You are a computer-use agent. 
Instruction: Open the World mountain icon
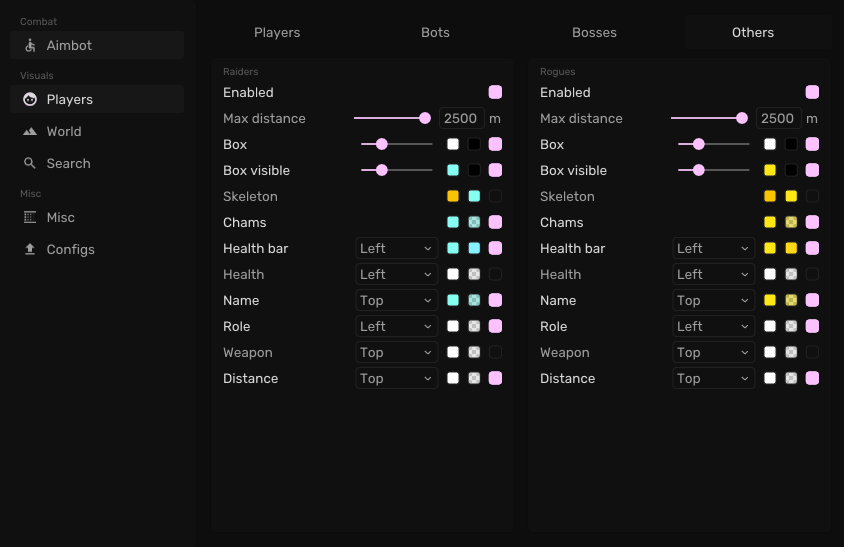click(30, 132)
